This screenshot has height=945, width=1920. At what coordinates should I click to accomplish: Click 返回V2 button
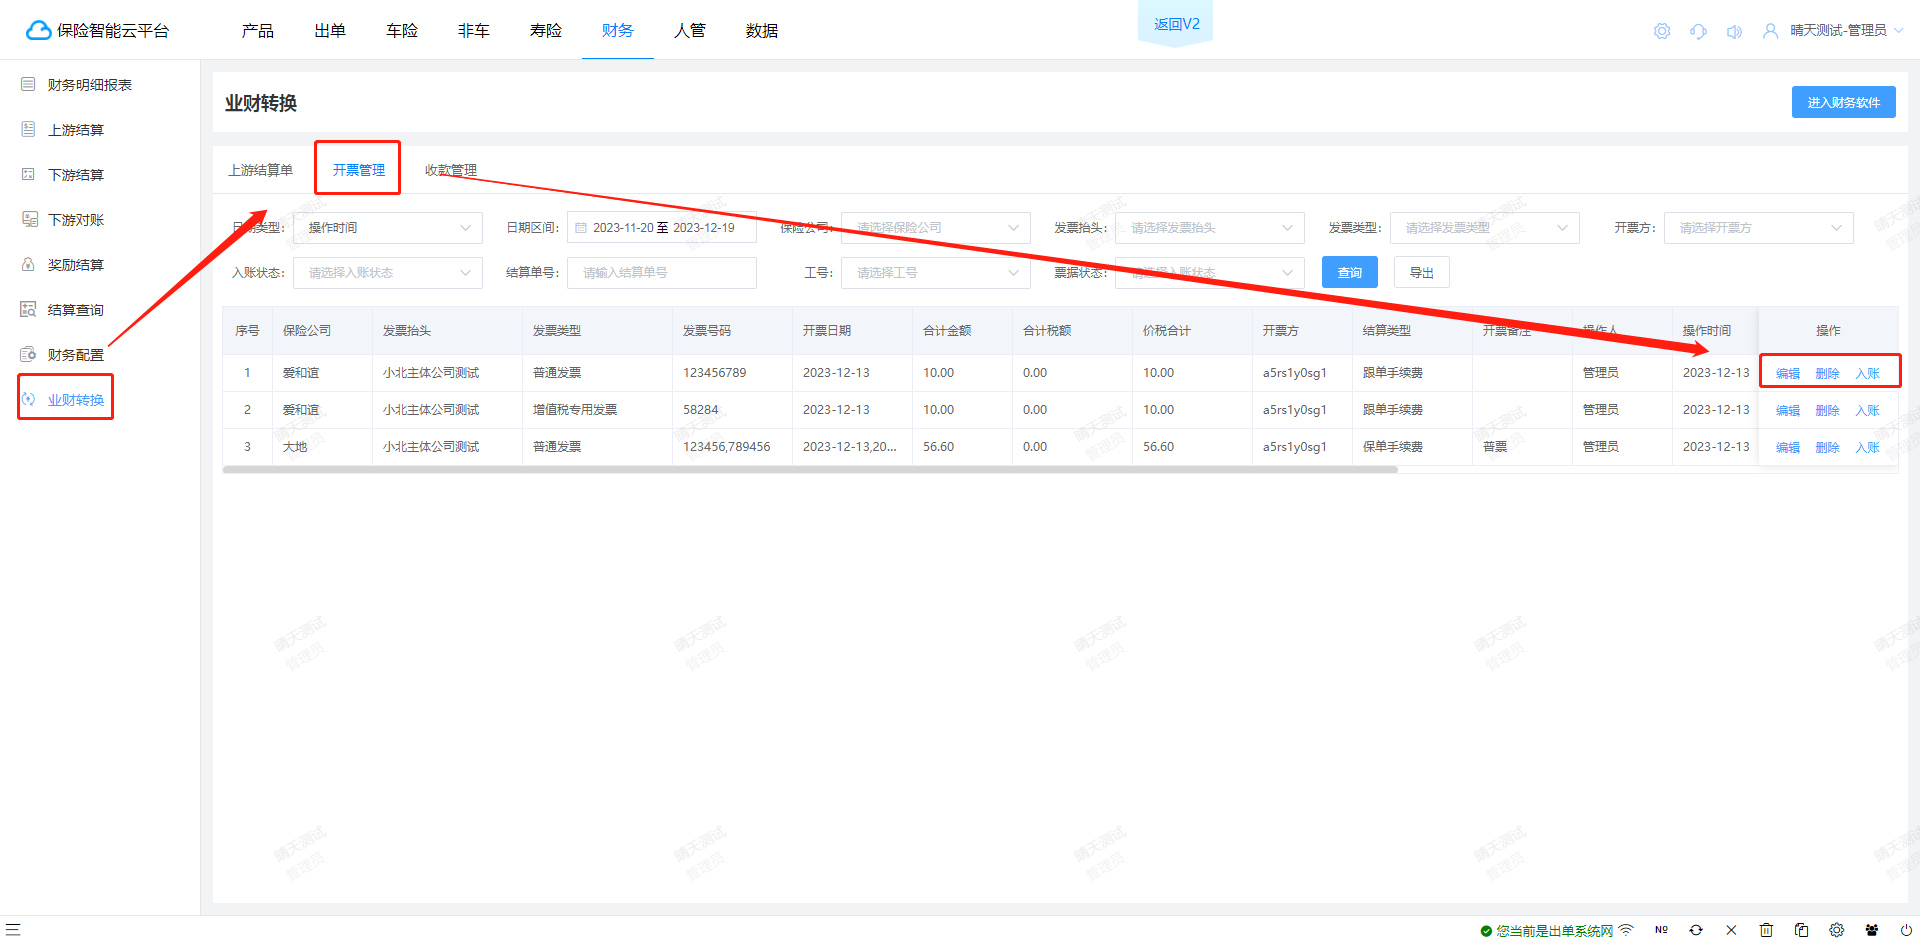(x=1176, y=23)
